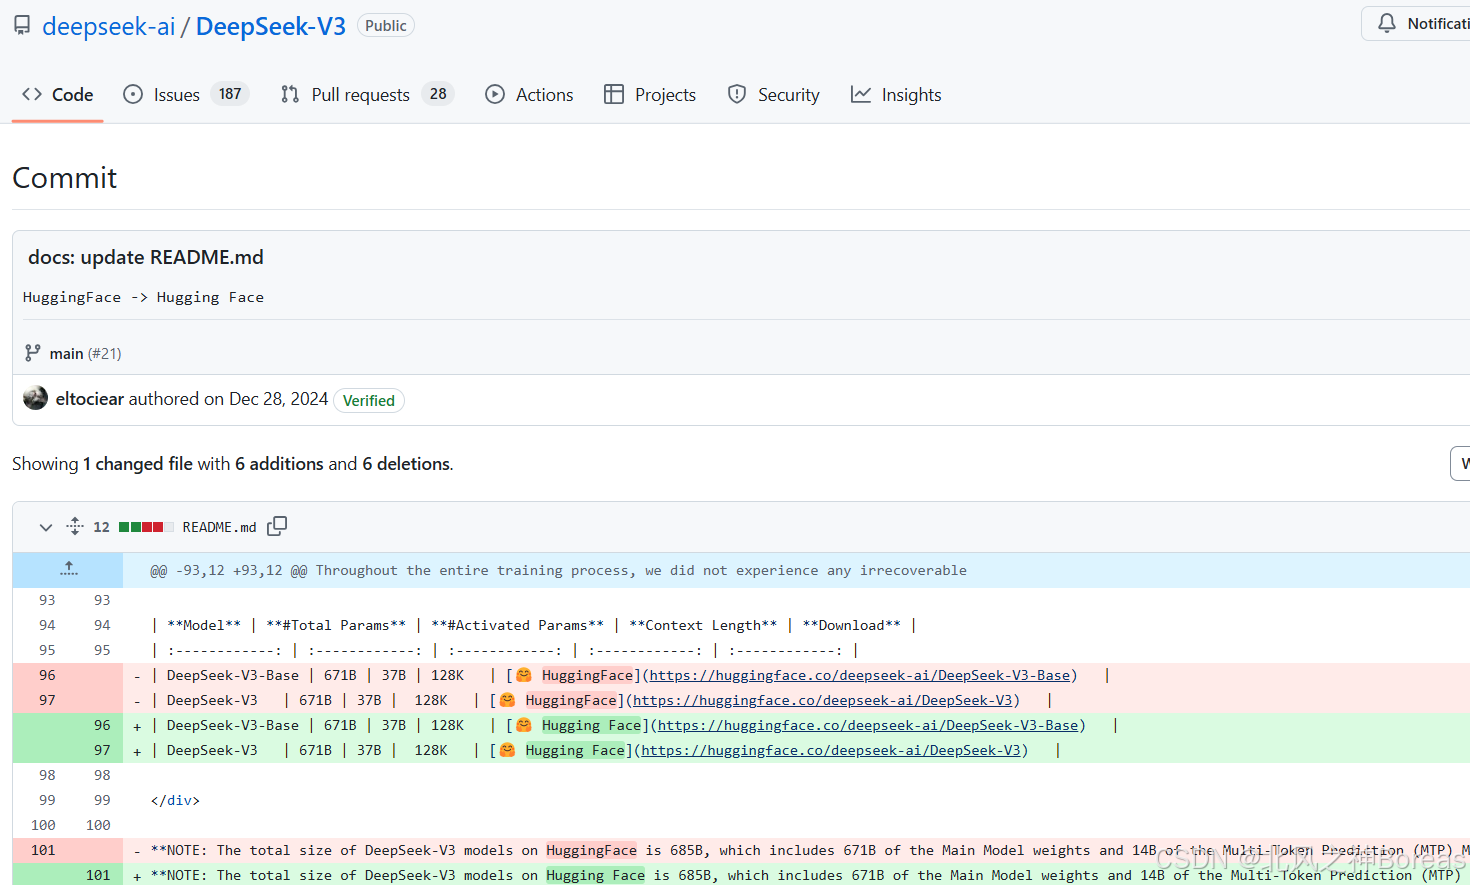Switch to the Issues tab

point(175,94)
